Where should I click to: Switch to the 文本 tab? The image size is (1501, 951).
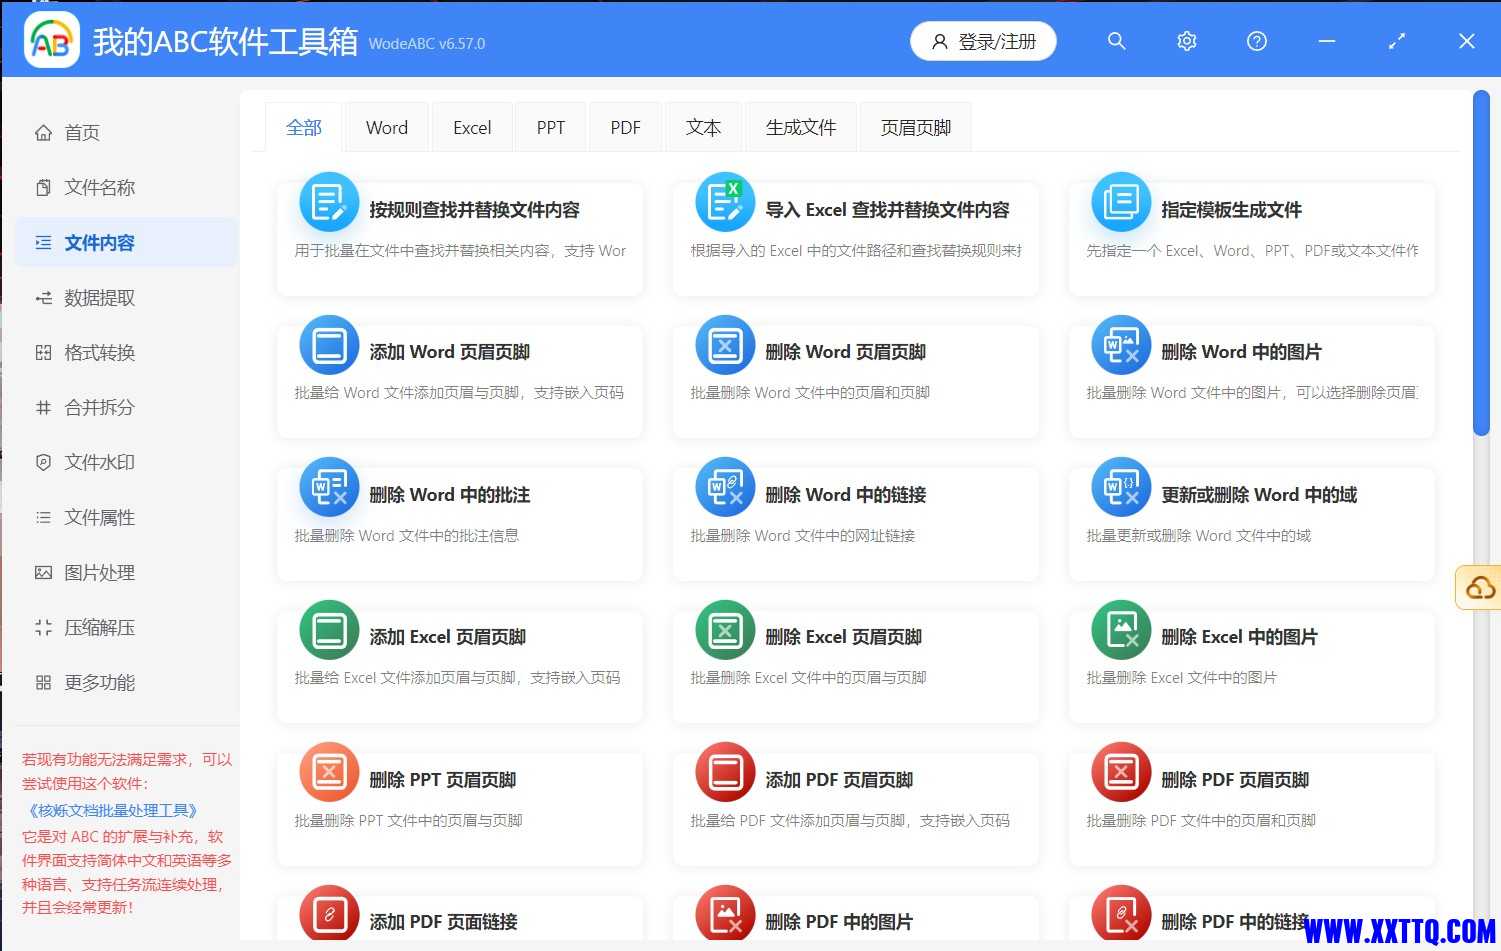[x=703, y=127]
